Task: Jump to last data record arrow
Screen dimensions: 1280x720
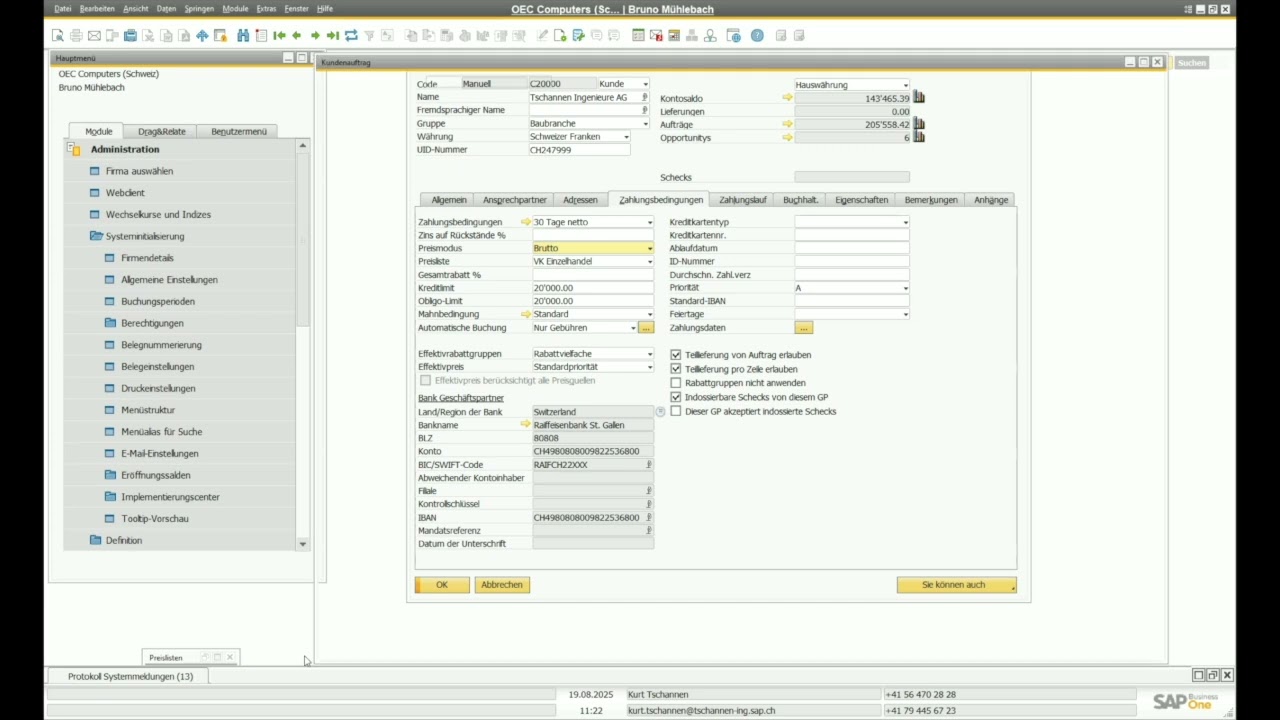Action: [333, 36]
